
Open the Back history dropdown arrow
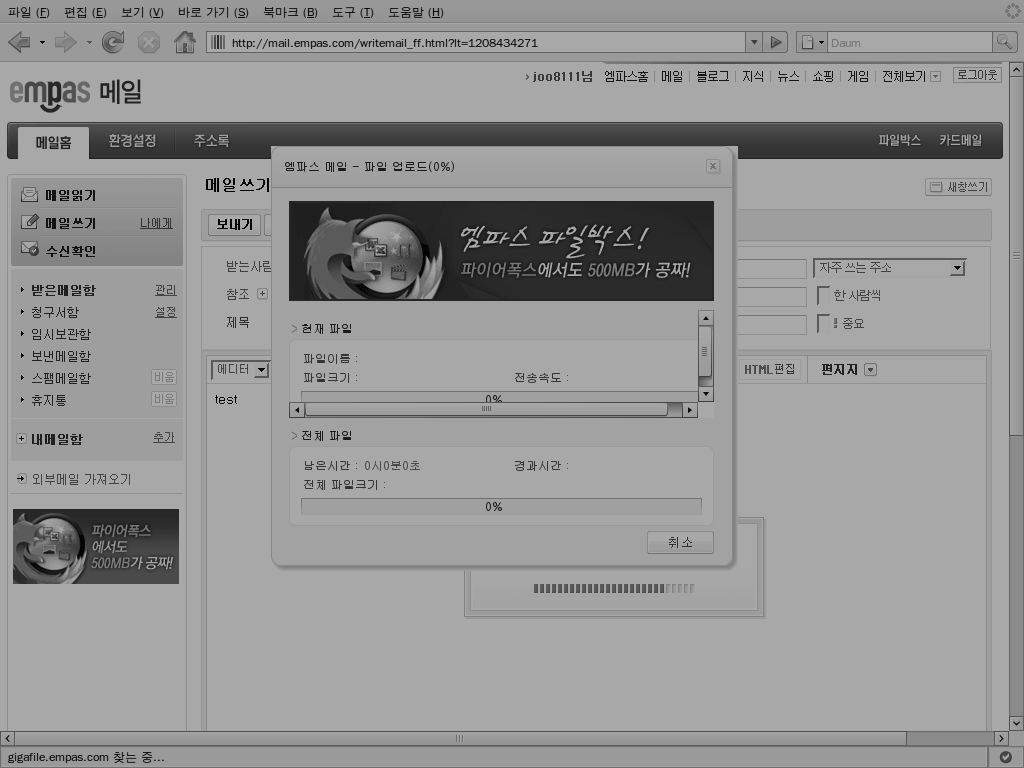[42, 43]
